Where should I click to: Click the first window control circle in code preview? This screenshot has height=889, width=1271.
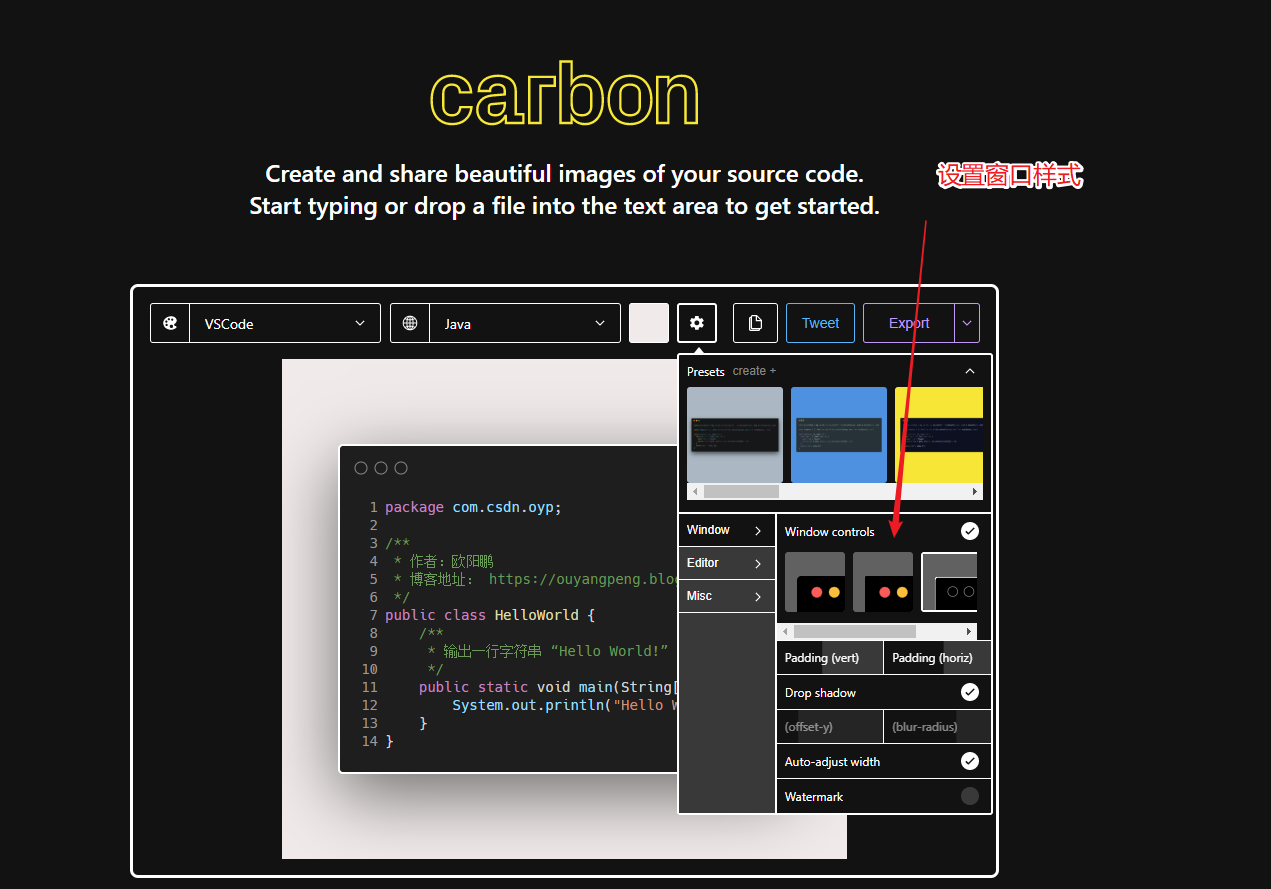point(361,468)
